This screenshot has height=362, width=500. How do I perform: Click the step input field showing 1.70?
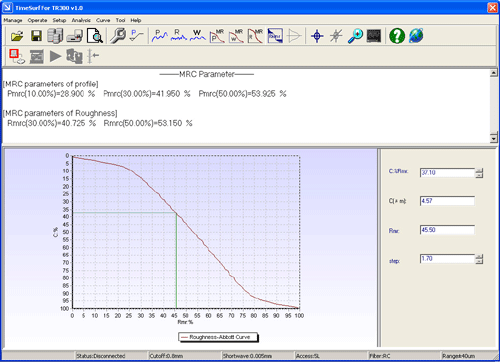[x=447, y=259]
